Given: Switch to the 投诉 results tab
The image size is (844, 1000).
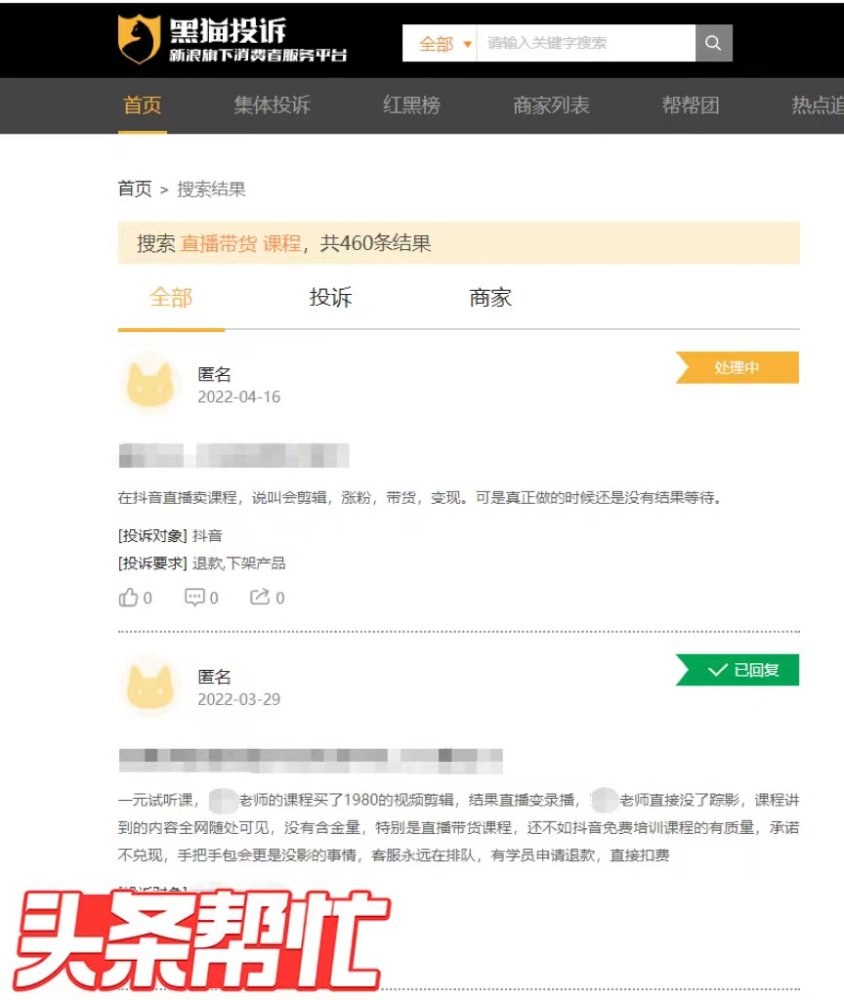Looking at the screenshot, I should click(x=330, y=298).
